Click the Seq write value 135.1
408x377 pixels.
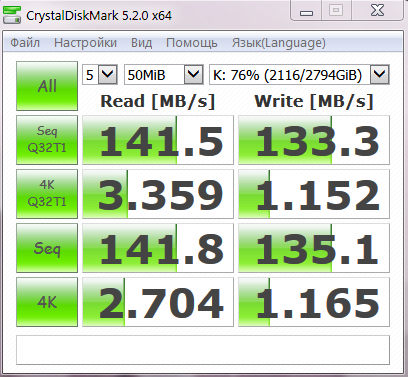[314, 248]
